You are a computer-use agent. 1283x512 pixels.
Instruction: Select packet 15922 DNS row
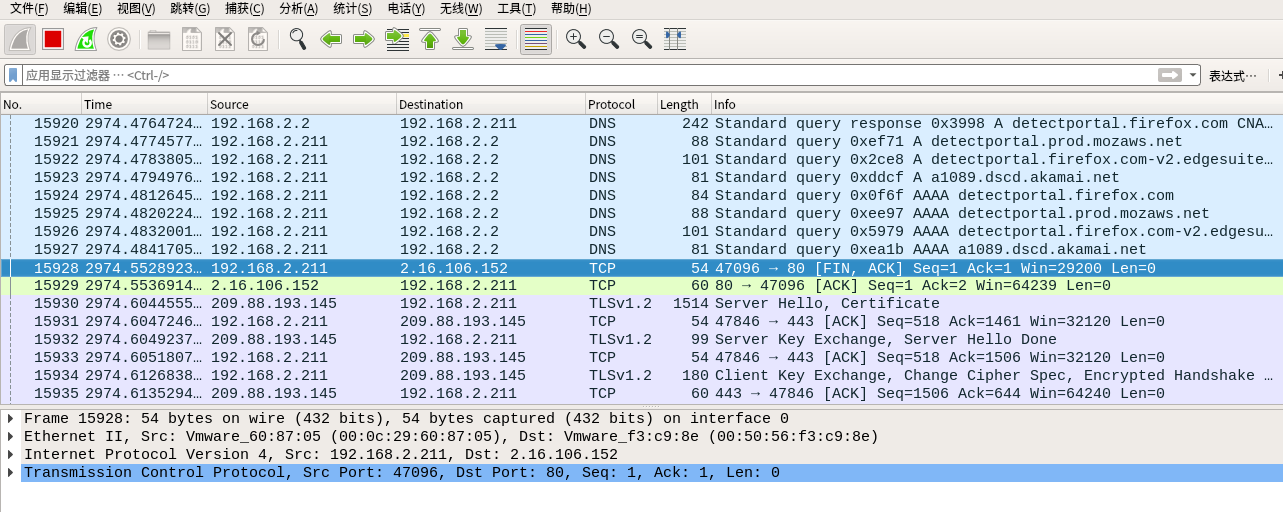pyautogui.click(x=641, y=160)
